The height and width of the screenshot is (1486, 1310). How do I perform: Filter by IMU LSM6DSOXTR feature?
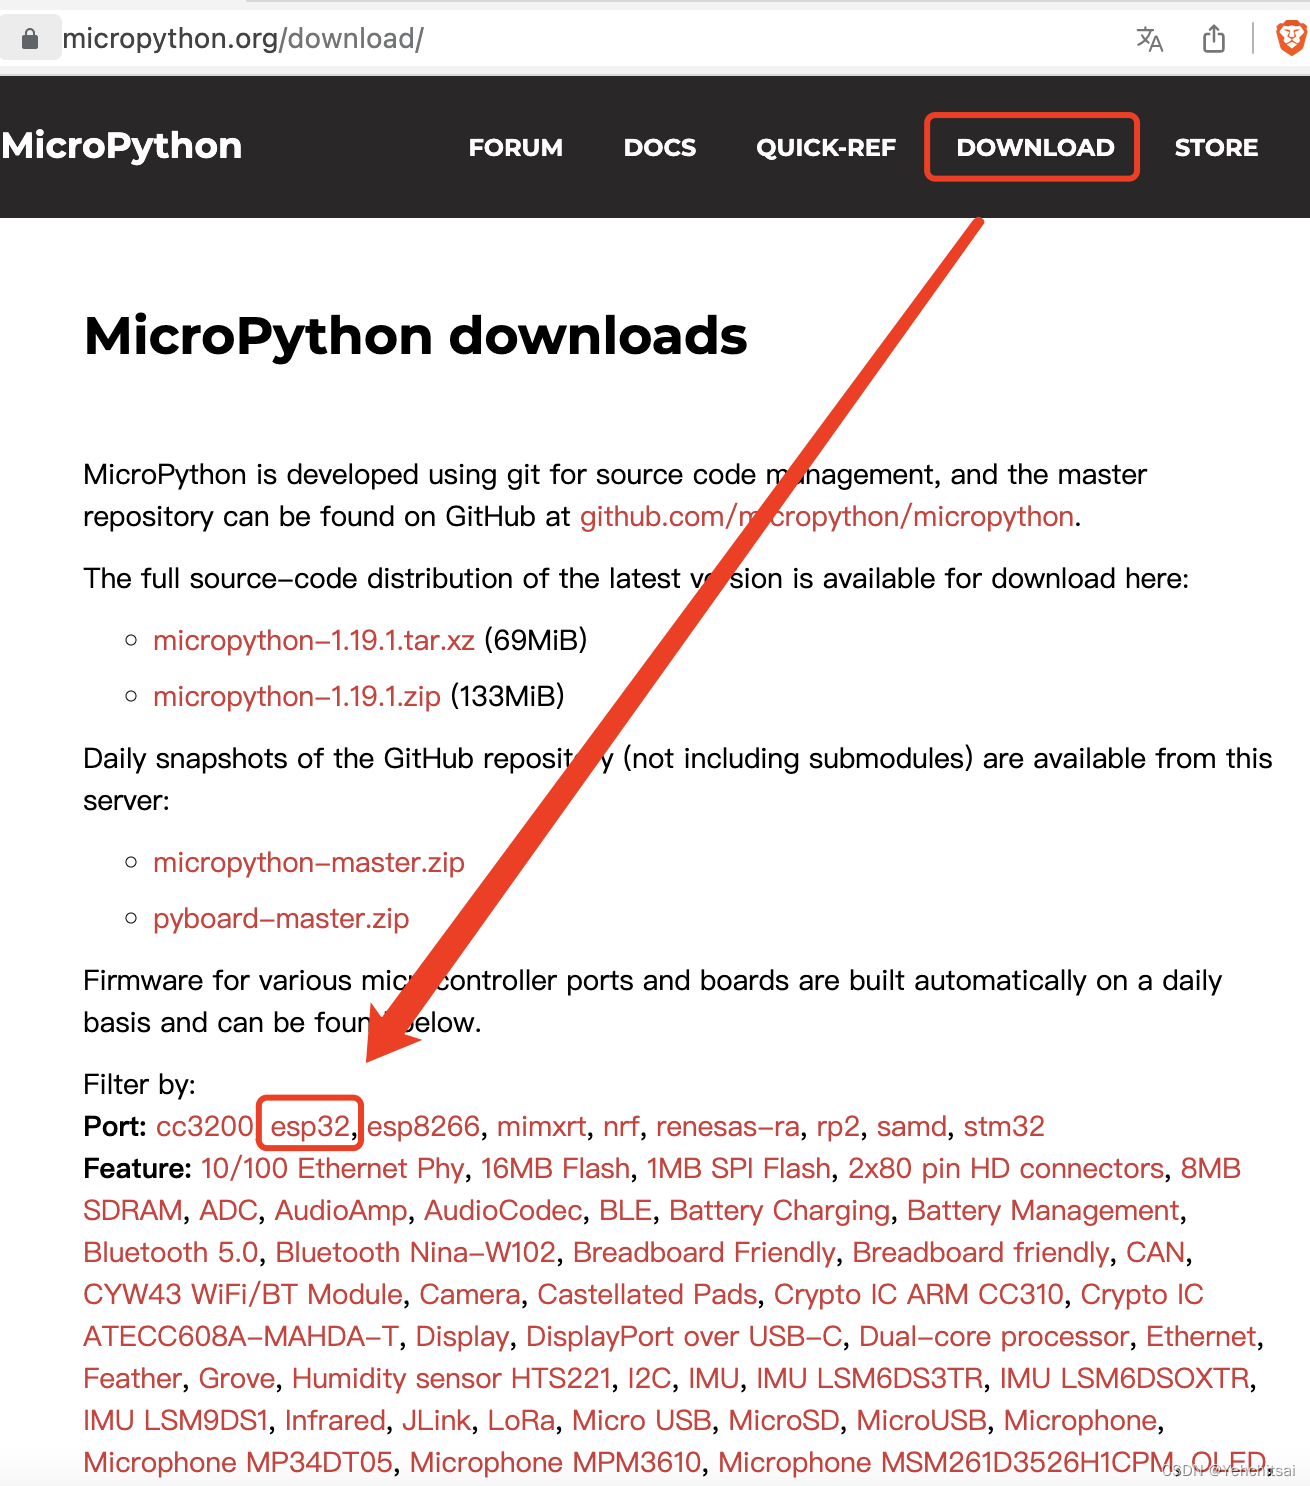(1125, 1379)
